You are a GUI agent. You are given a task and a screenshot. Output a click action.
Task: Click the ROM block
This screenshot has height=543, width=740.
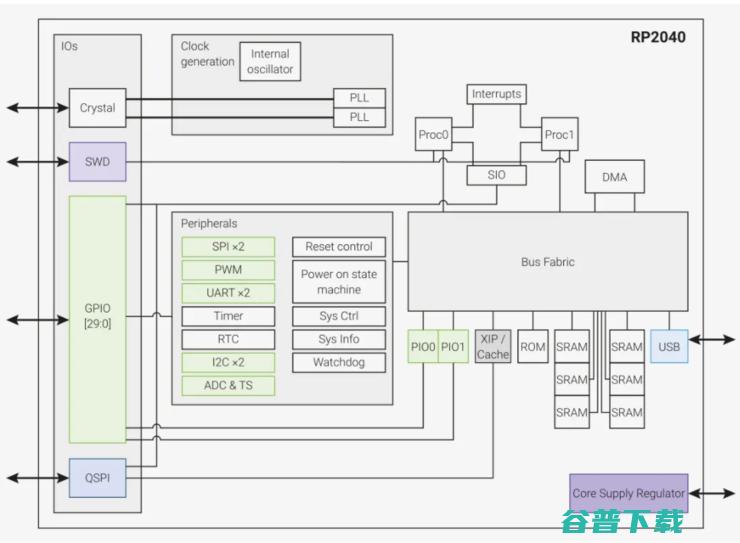click(x=533, y=346)
